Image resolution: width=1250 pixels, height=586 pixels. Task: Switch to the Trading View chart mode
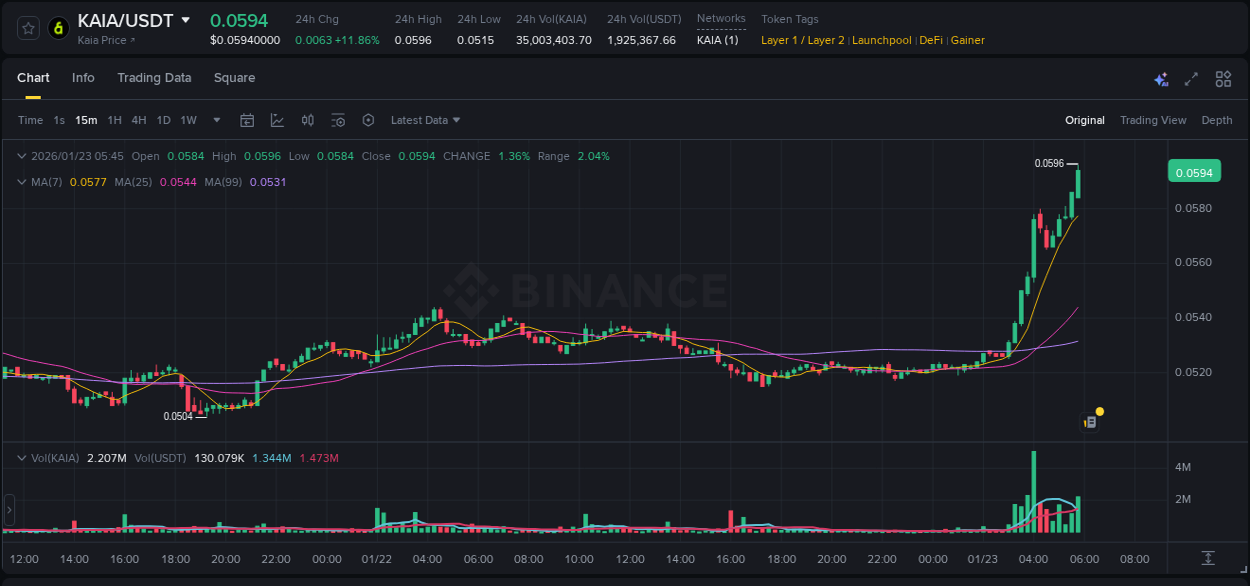(1153, 120)
